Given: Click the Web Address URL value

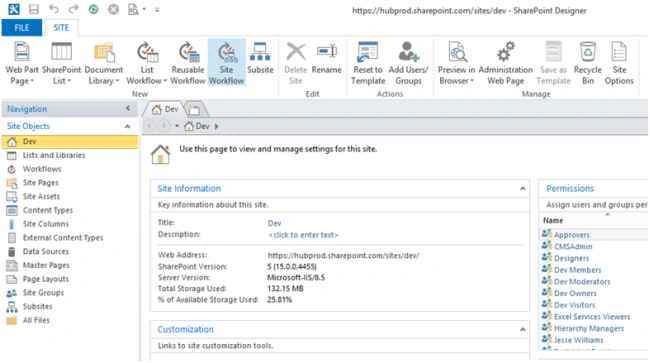Looking at the screenshot, I should (343, 256).
